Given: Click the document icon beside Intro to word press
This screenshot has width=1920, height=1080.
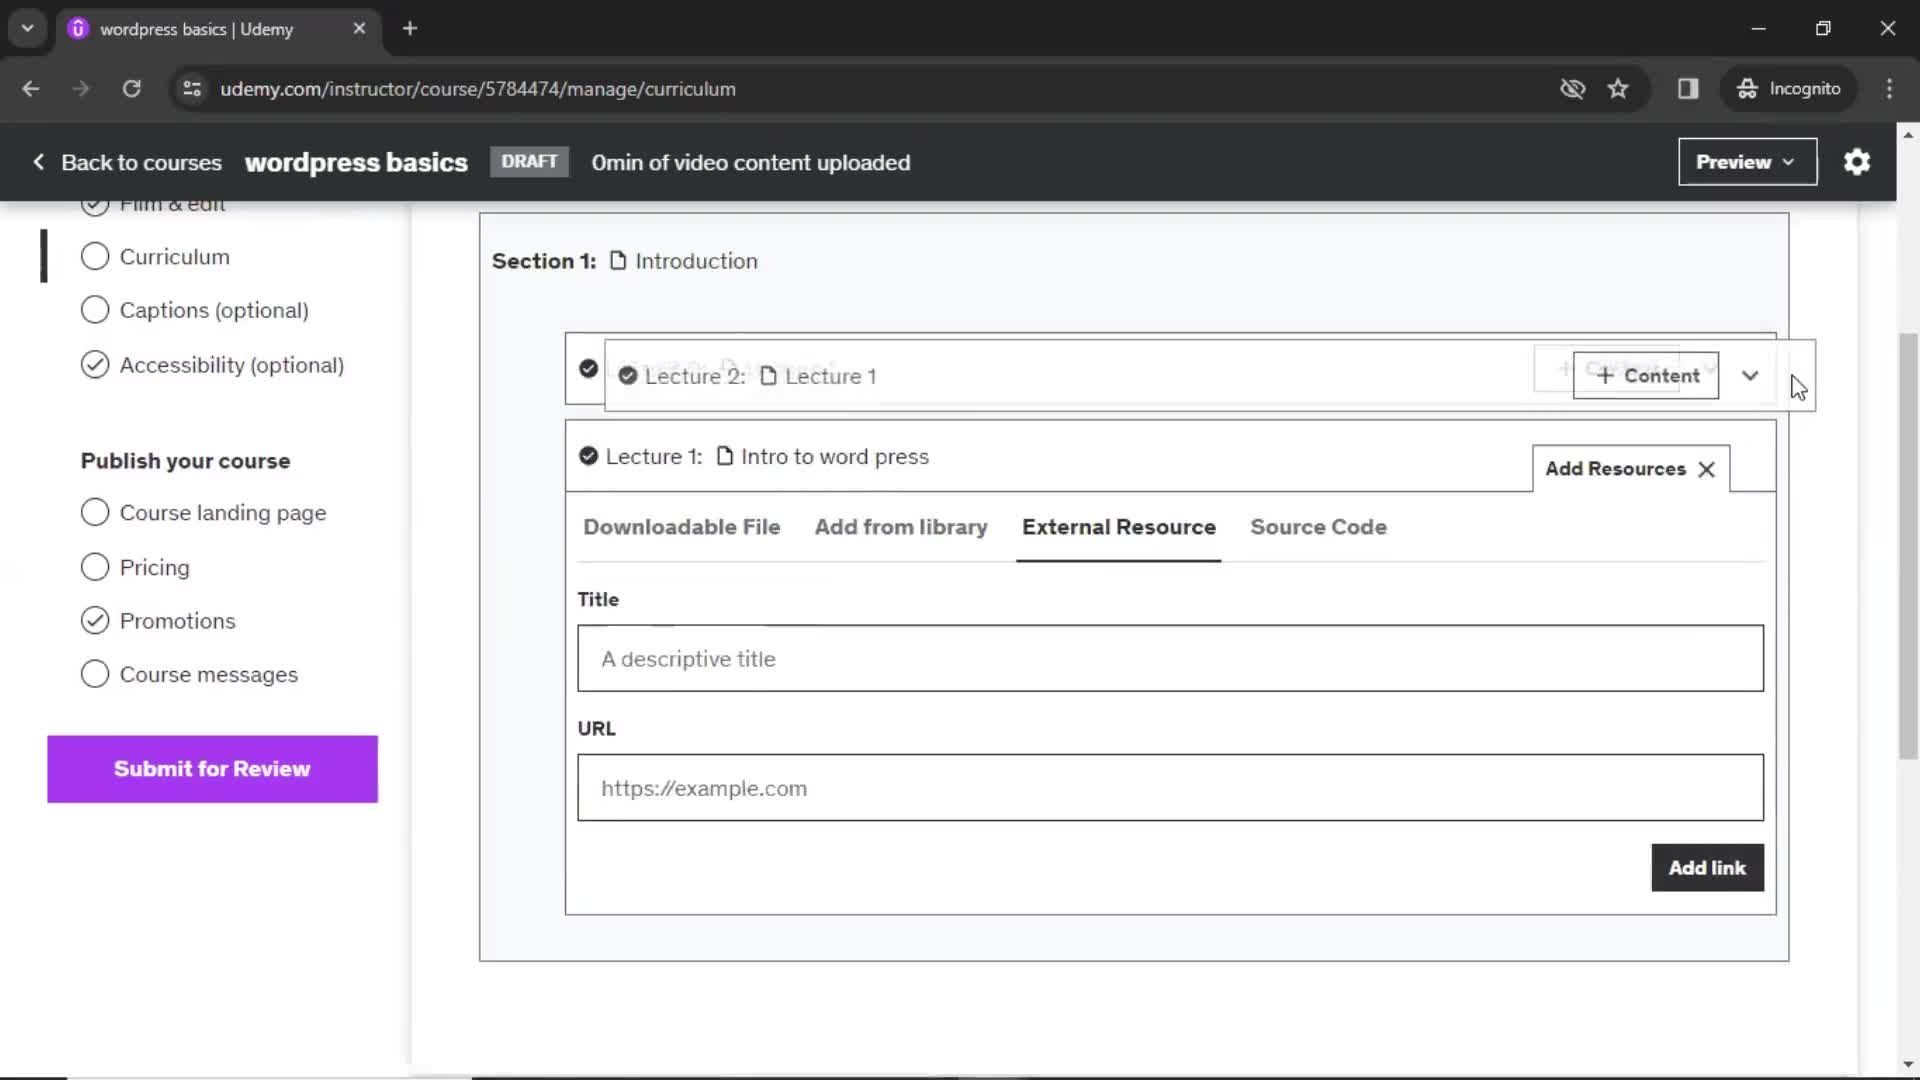Looking at the screenshot, I should 725,457.
